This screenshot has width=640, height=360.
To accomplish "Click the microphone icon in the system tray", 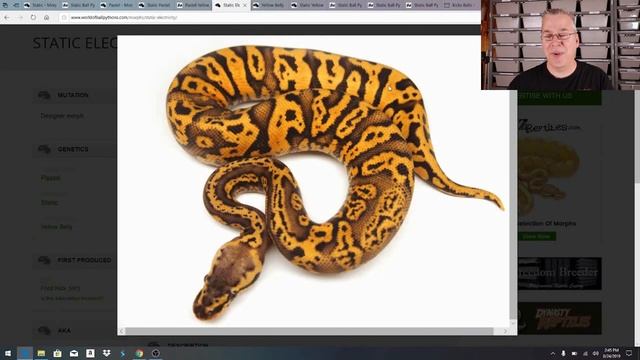I will 563,353.
